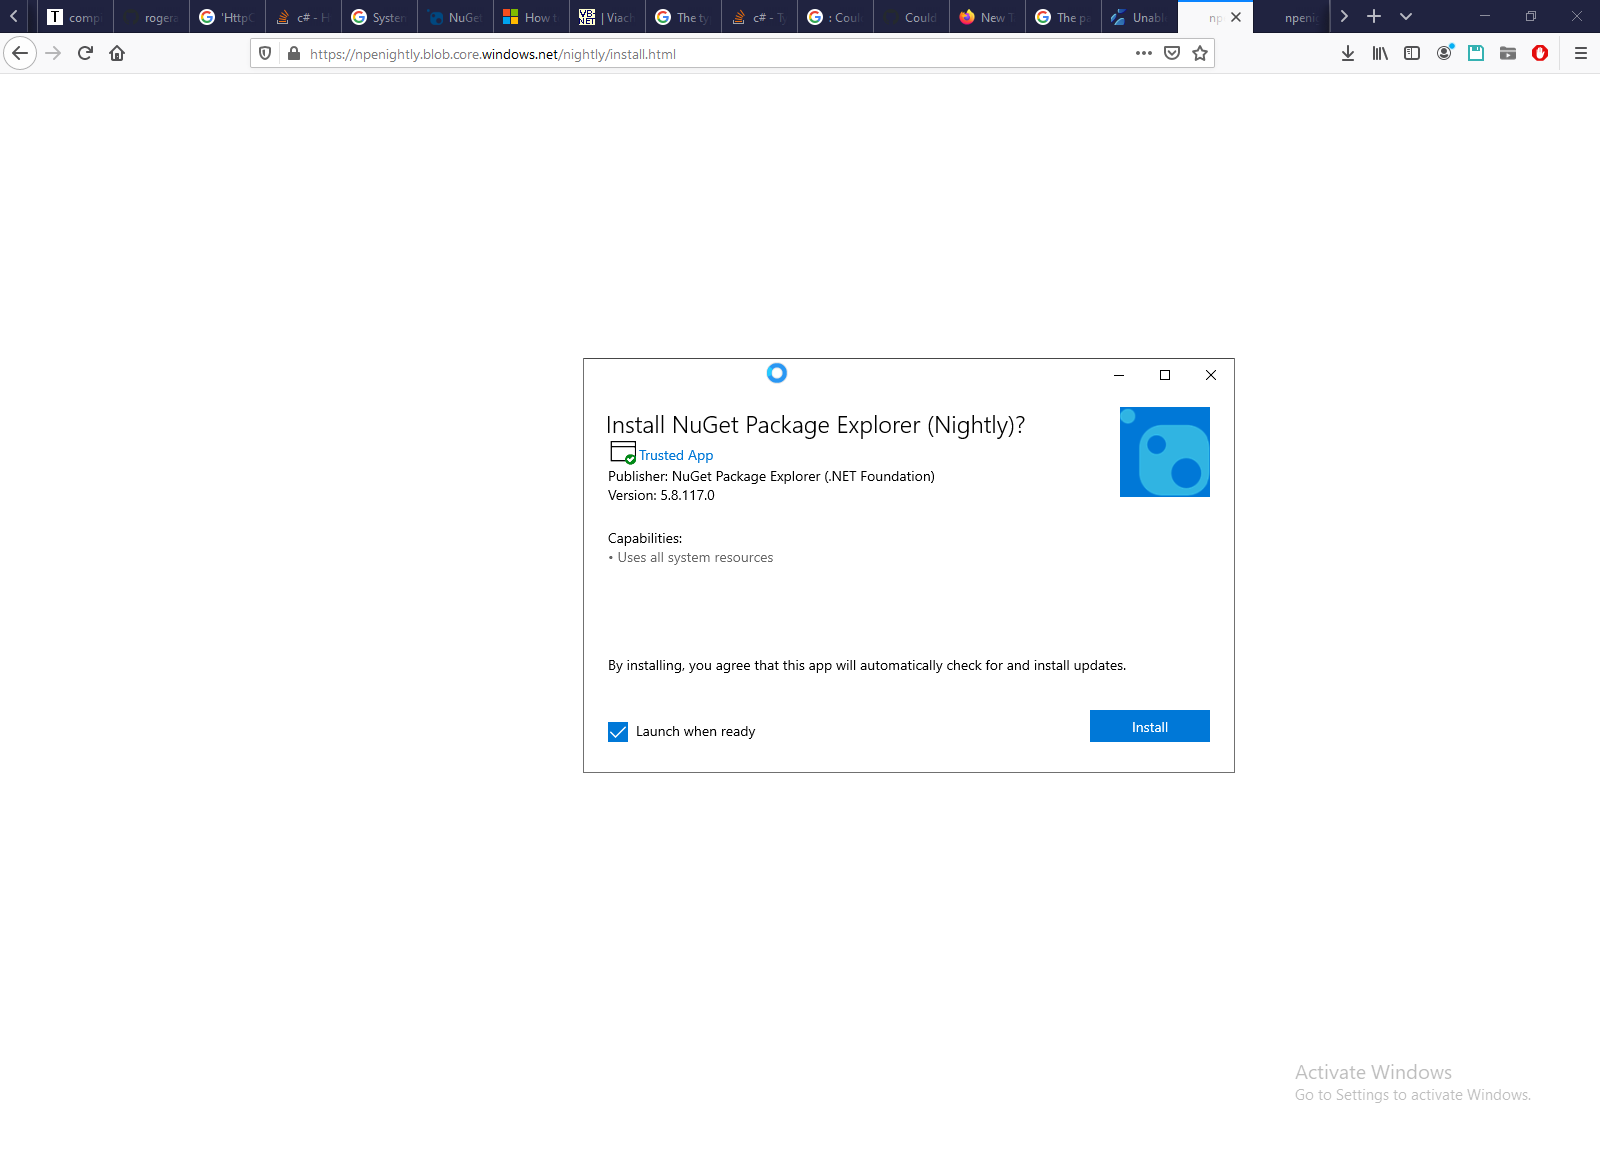
Task: Click the NuGet Package Explorer app logo
Action: coord(1165,452)
